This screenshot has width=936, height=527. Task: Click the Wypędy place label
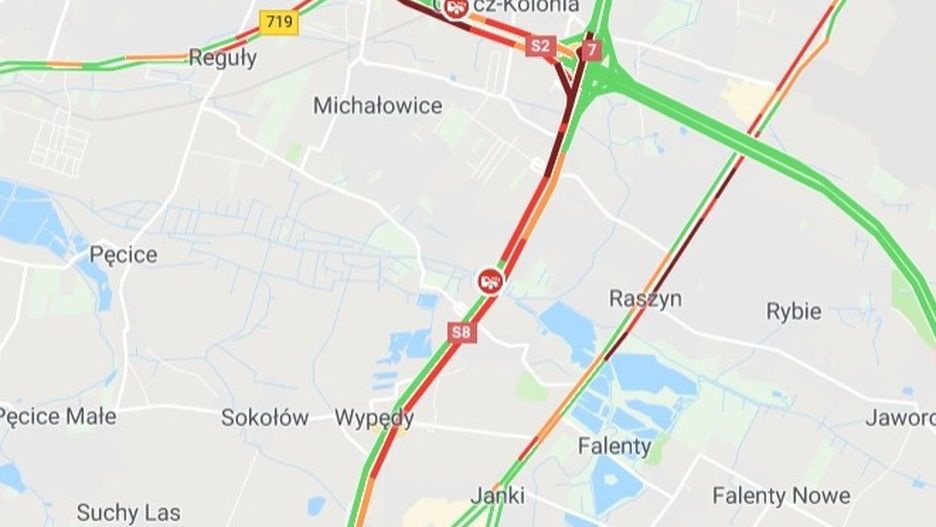click(x=374, y=418)
